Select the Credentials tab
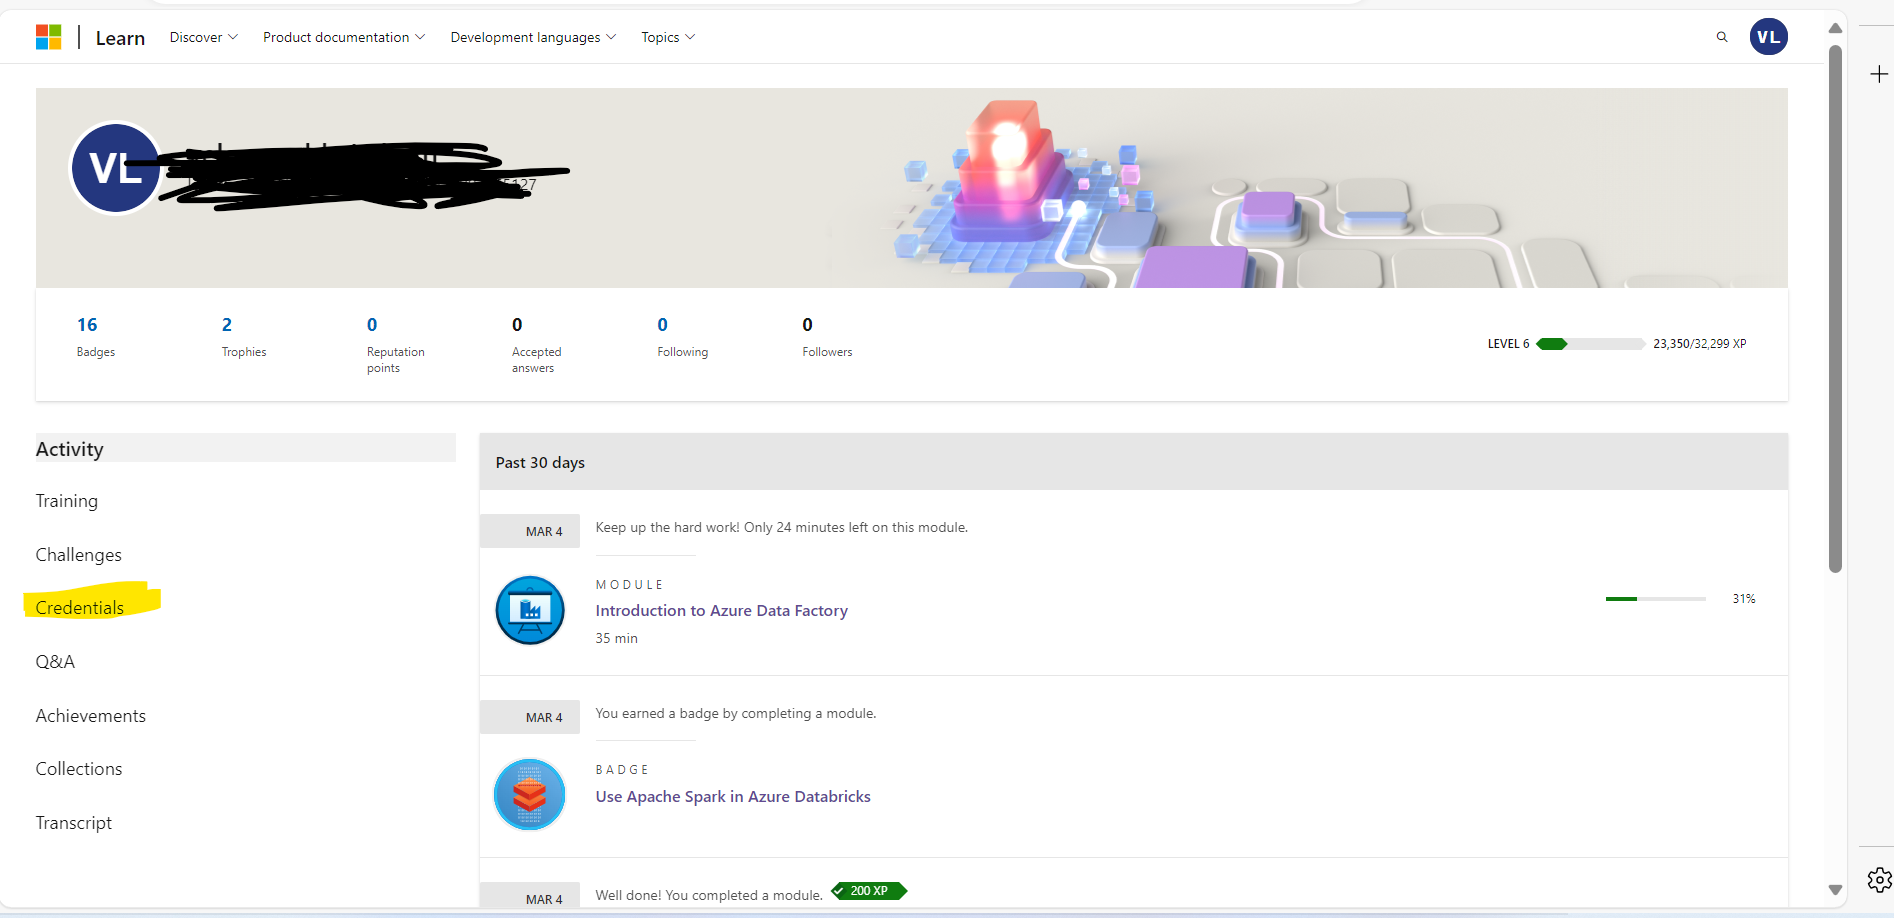 coord(80,608)
